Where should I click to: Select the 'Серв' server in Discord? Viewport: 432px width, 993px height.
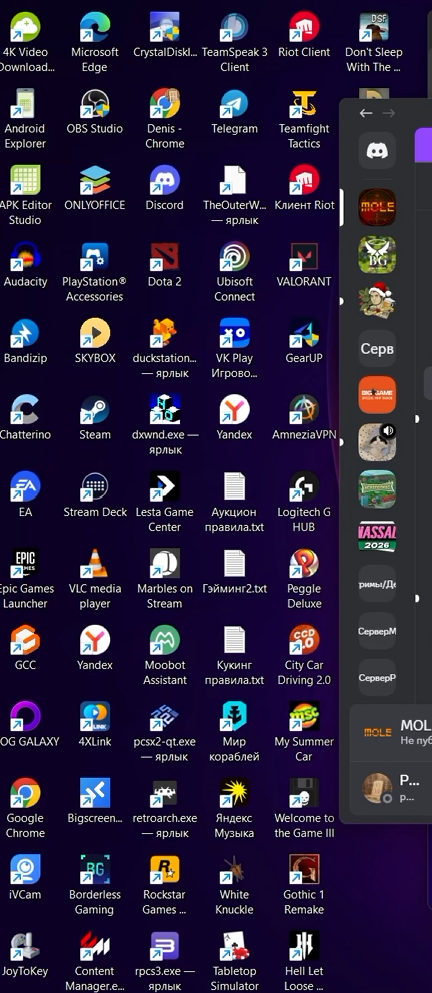click(377, 348)
